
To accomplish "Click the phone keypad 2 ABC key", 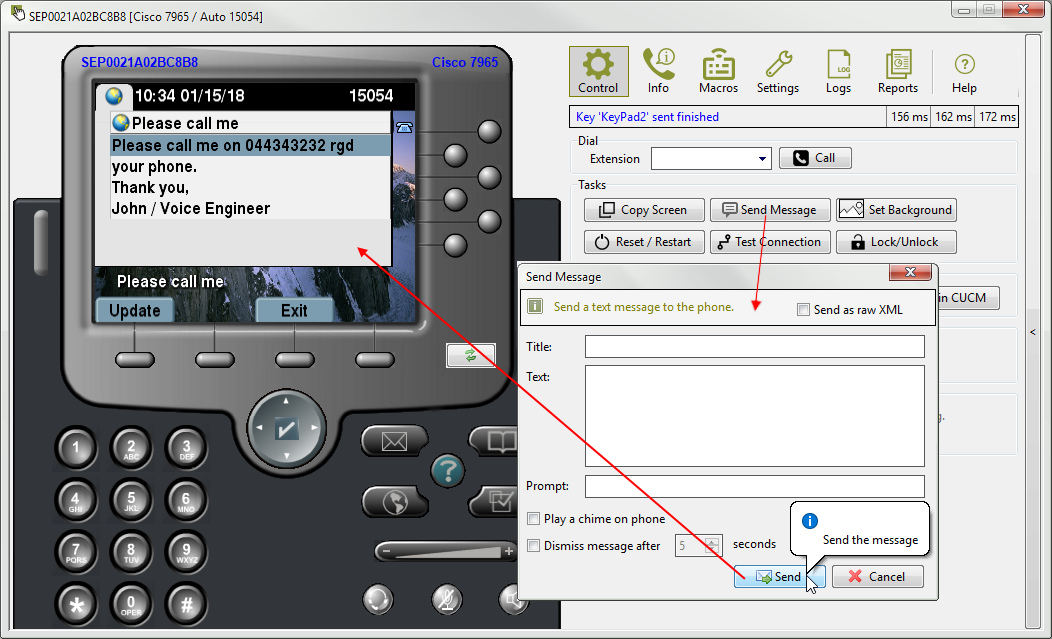I will (131, 448).
